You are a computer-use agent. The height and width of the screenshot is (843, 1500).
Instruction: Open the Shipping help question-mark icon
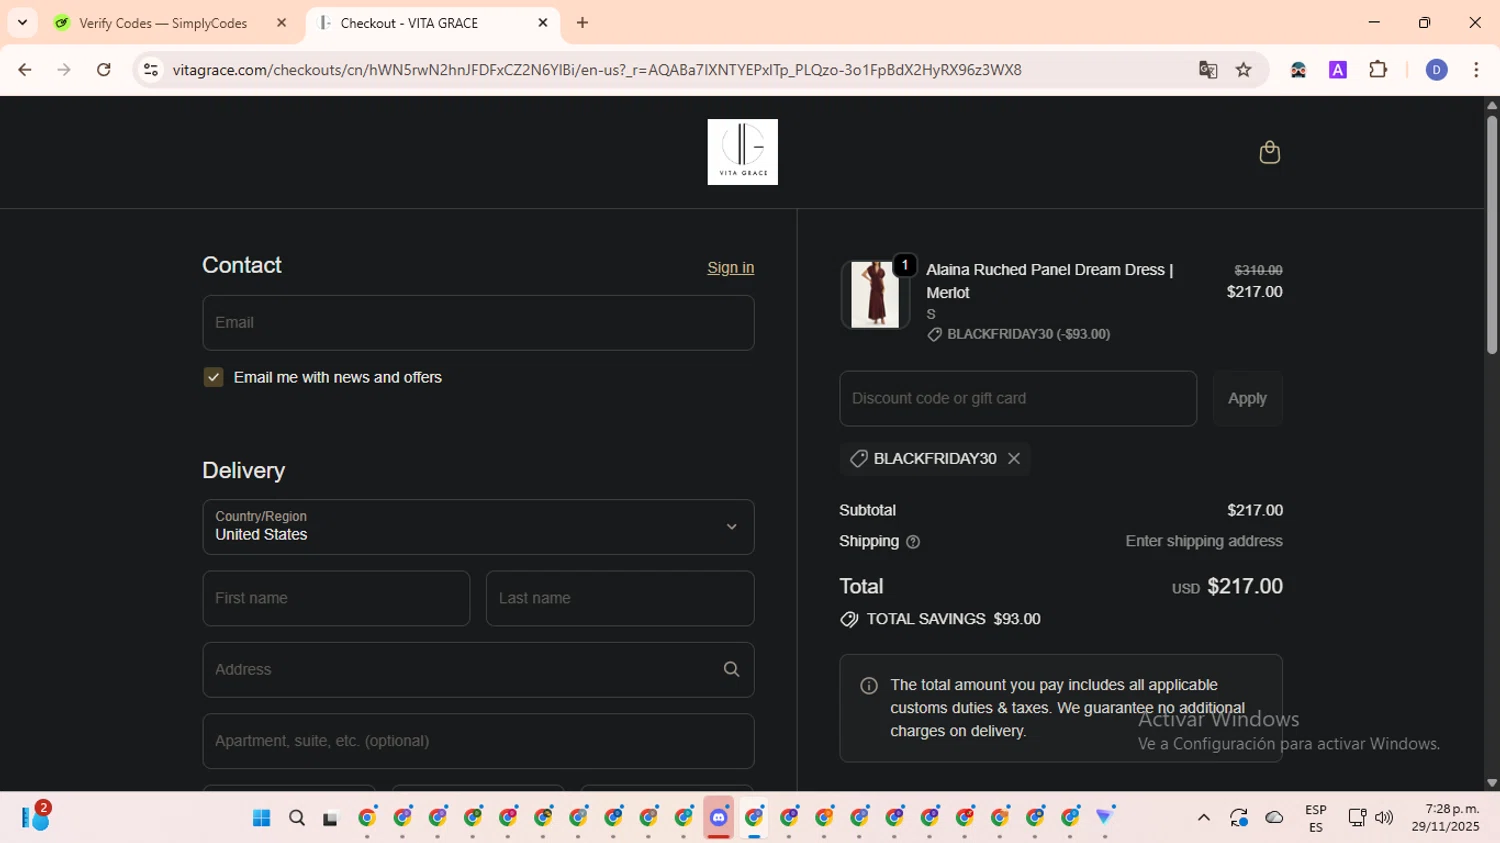pos(913,542)
